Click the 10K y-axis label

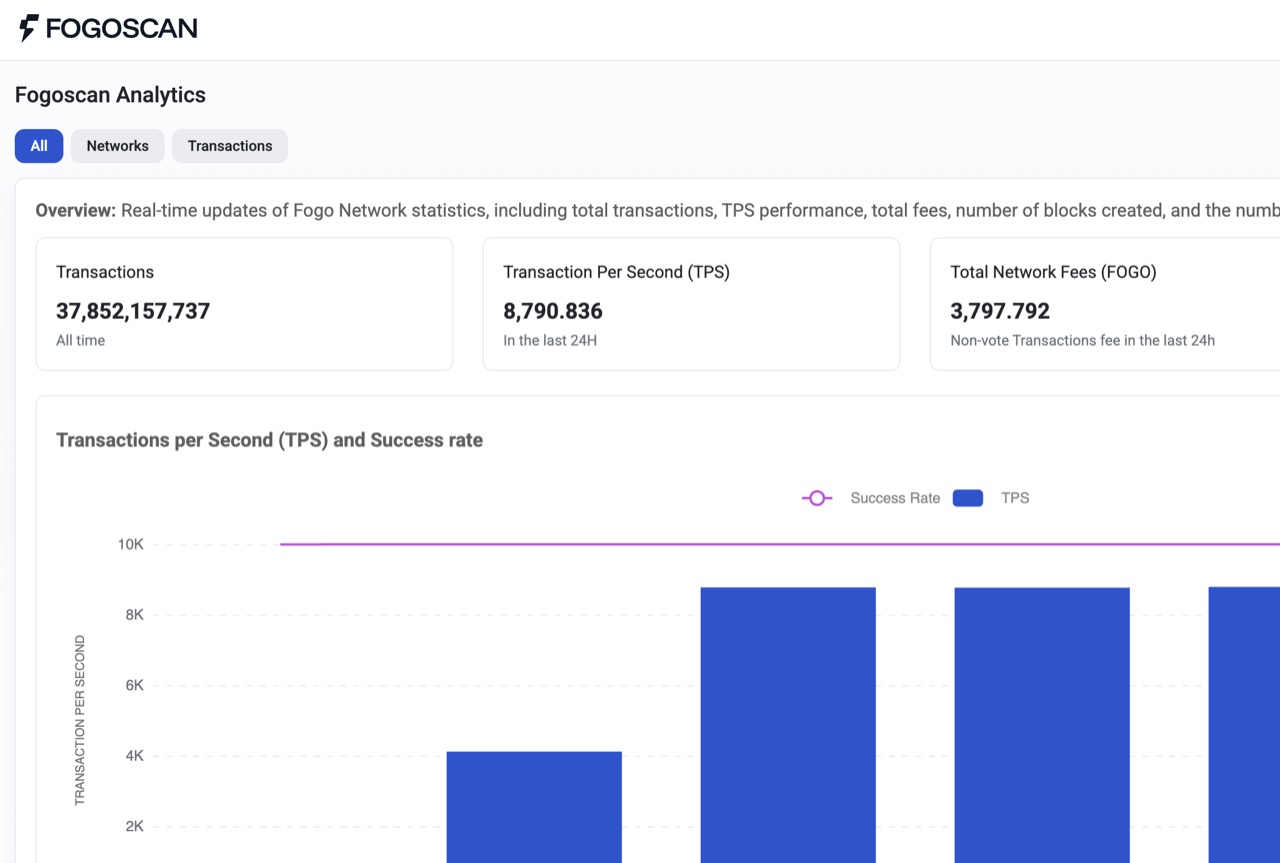point(131,545)
